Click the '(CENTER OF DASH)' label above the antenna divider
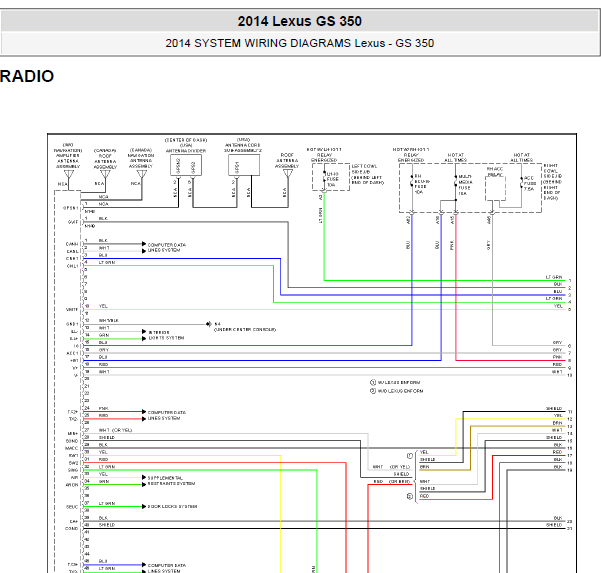 click(186, 140)
